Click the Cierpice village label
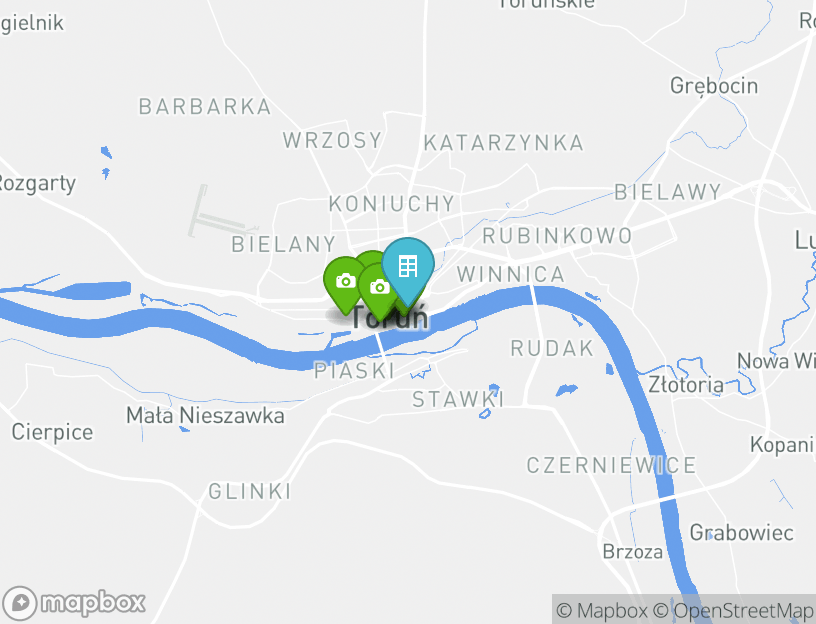The width and height of the screenshot is (816, 624). [52, 432]
